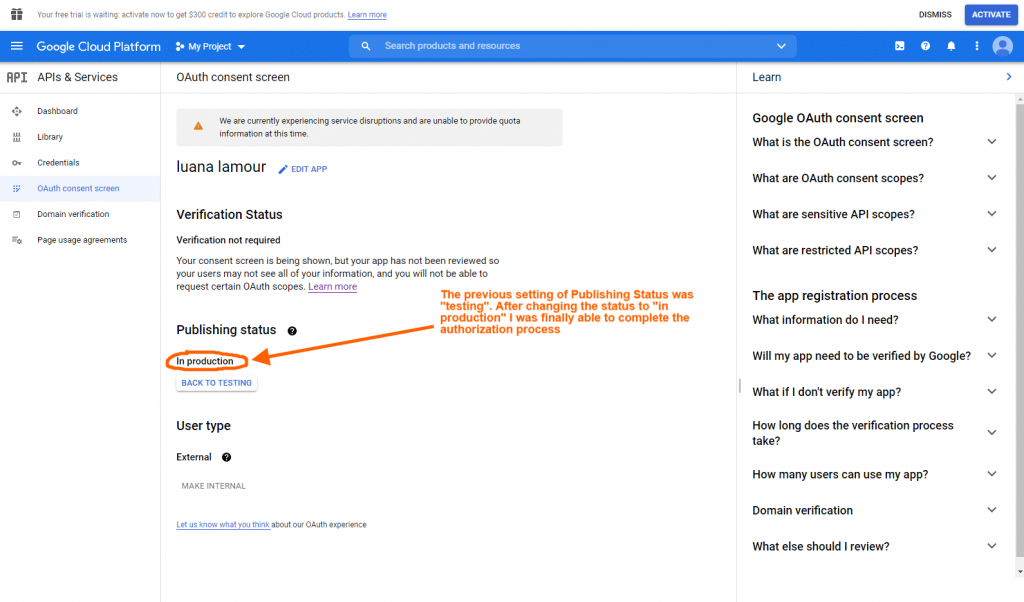Click the 'luana lamour' app name
1024x602 pixels.
click(x=221, y=167)
